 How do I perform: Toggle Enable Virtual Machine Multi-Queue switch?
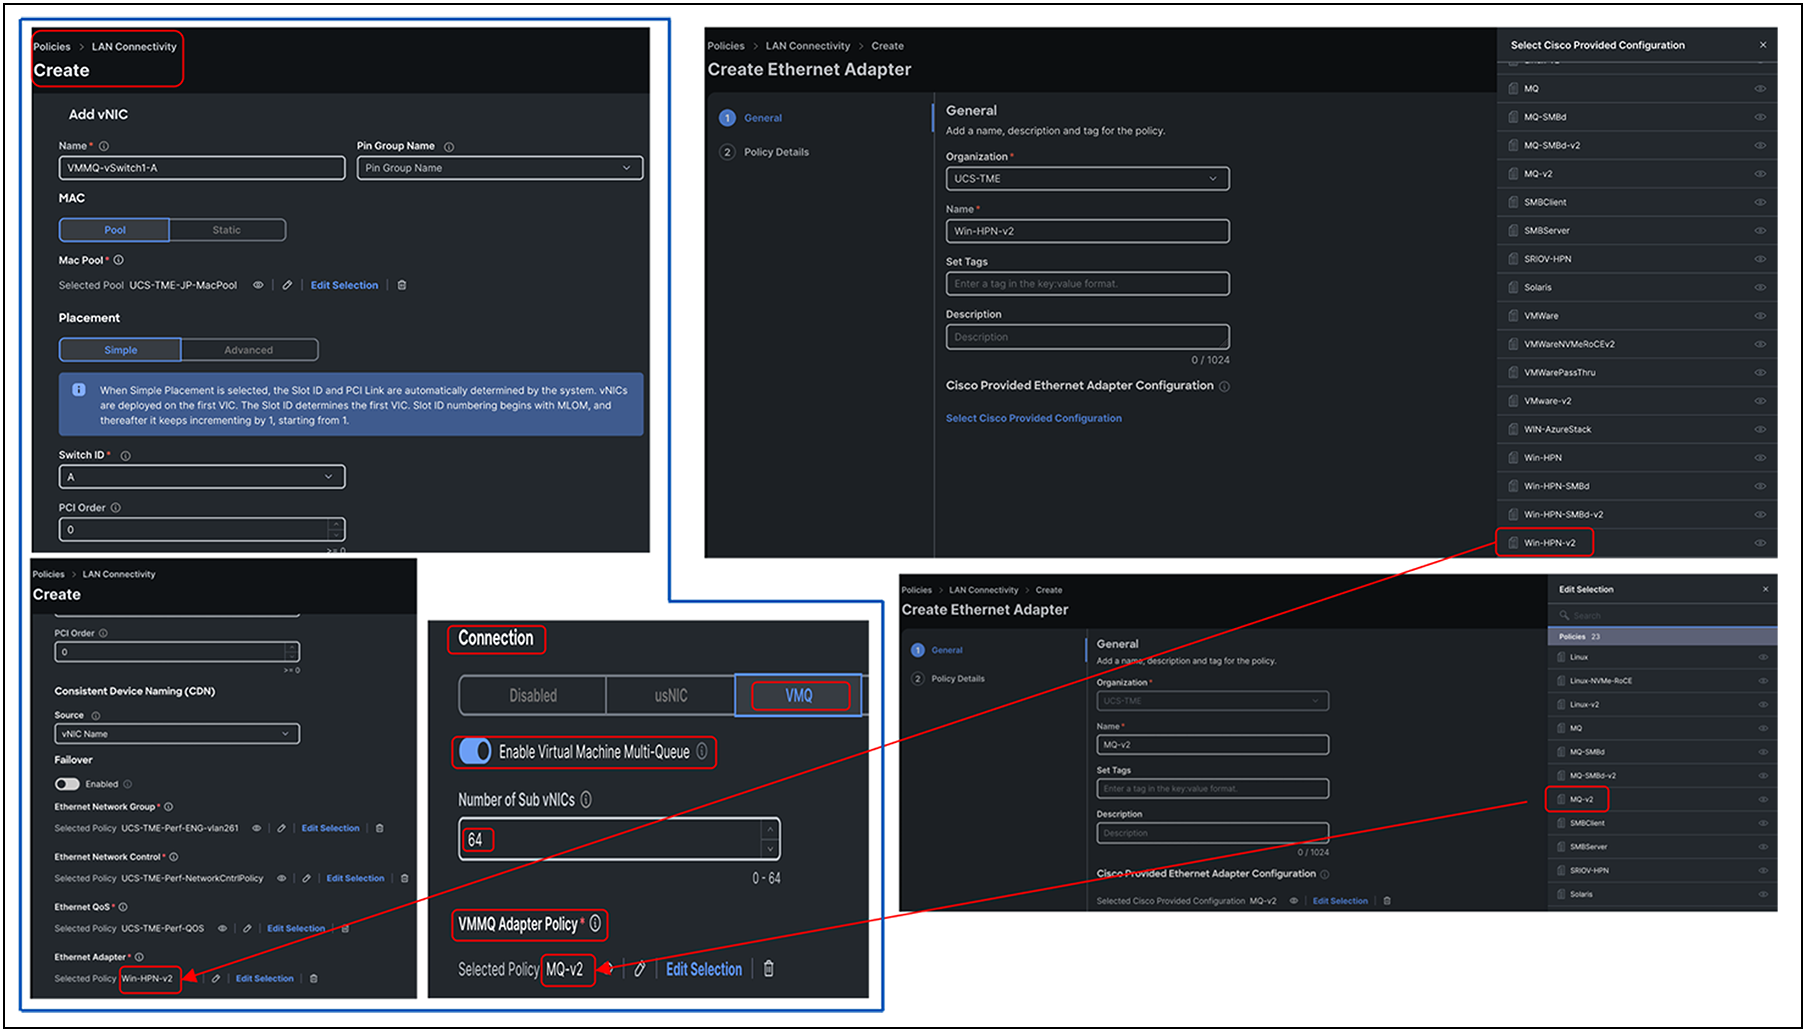[475, 751]
